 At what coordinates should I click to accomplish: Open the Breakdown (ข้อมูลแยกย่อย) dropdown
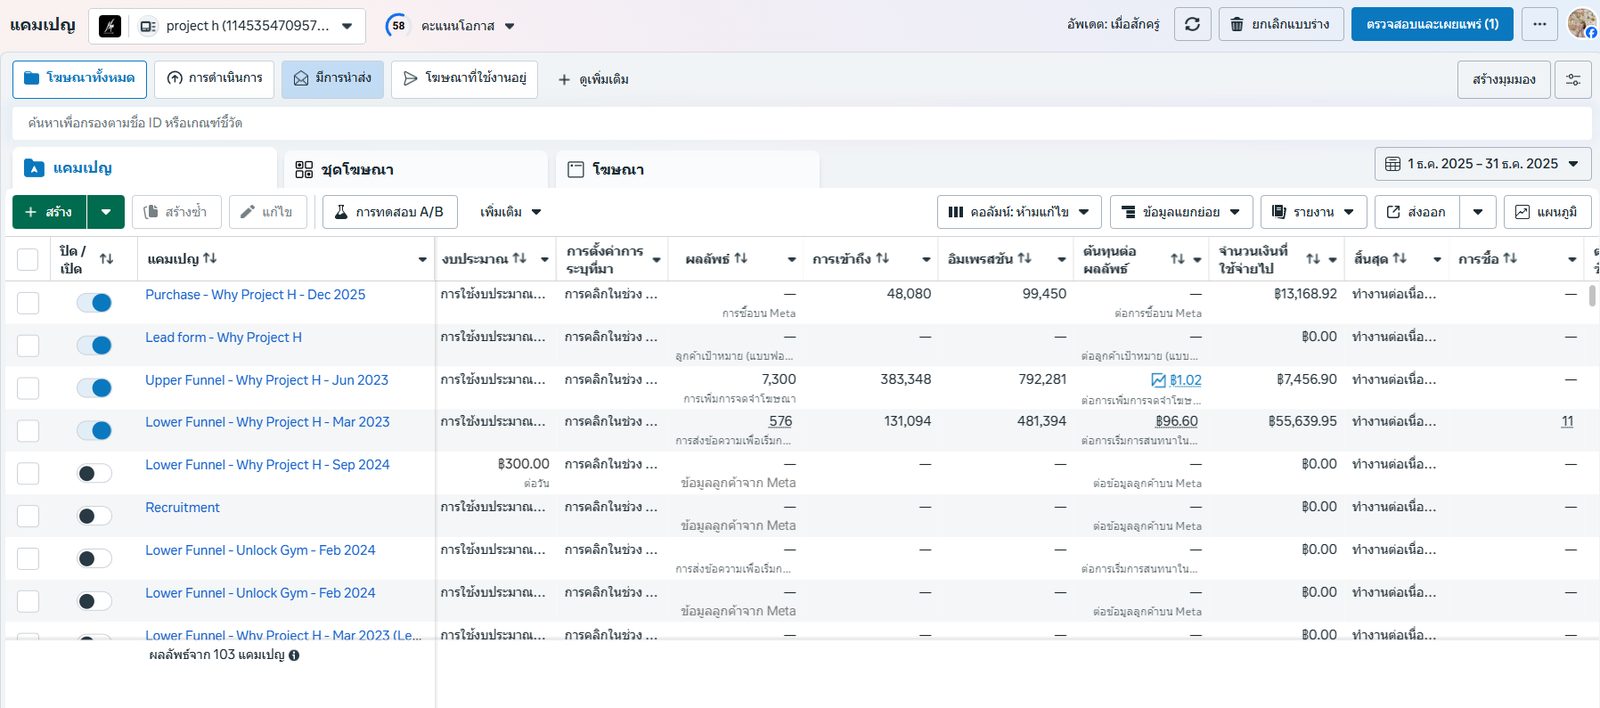[1181, 212]
